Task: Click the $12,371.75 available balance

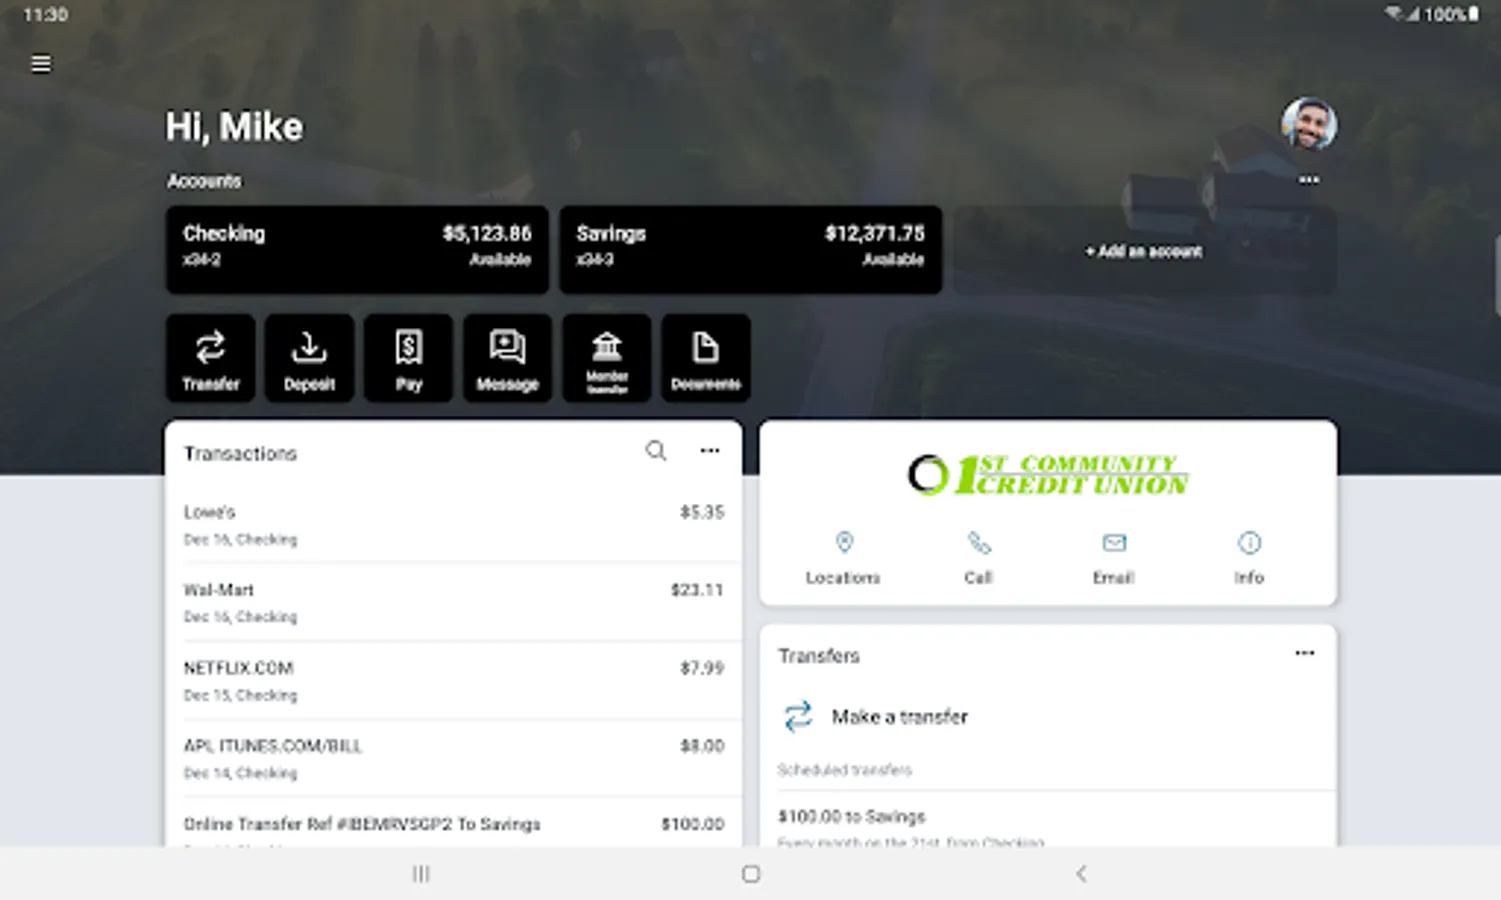Action: coord(875,233)
